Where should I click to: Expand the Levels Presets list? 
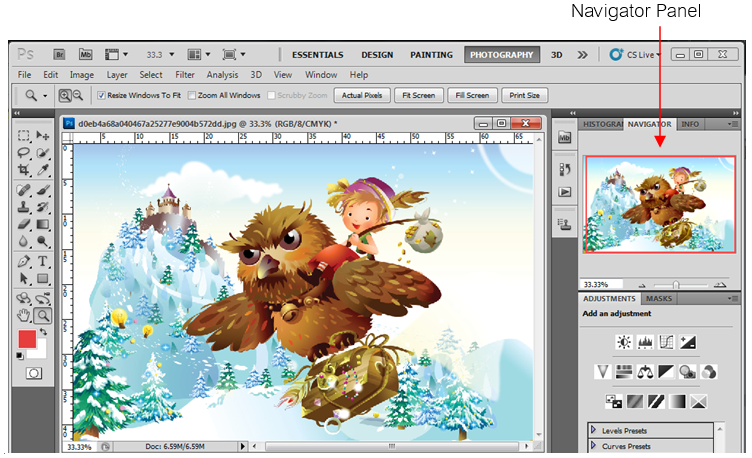[593, 430]
